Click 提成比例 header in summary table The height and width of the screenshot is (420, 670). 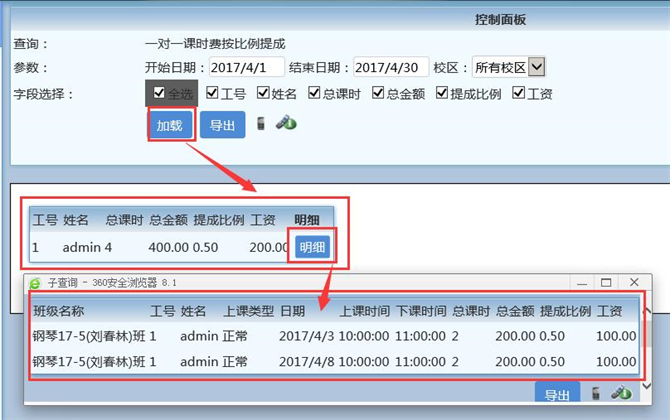(219, 220)
